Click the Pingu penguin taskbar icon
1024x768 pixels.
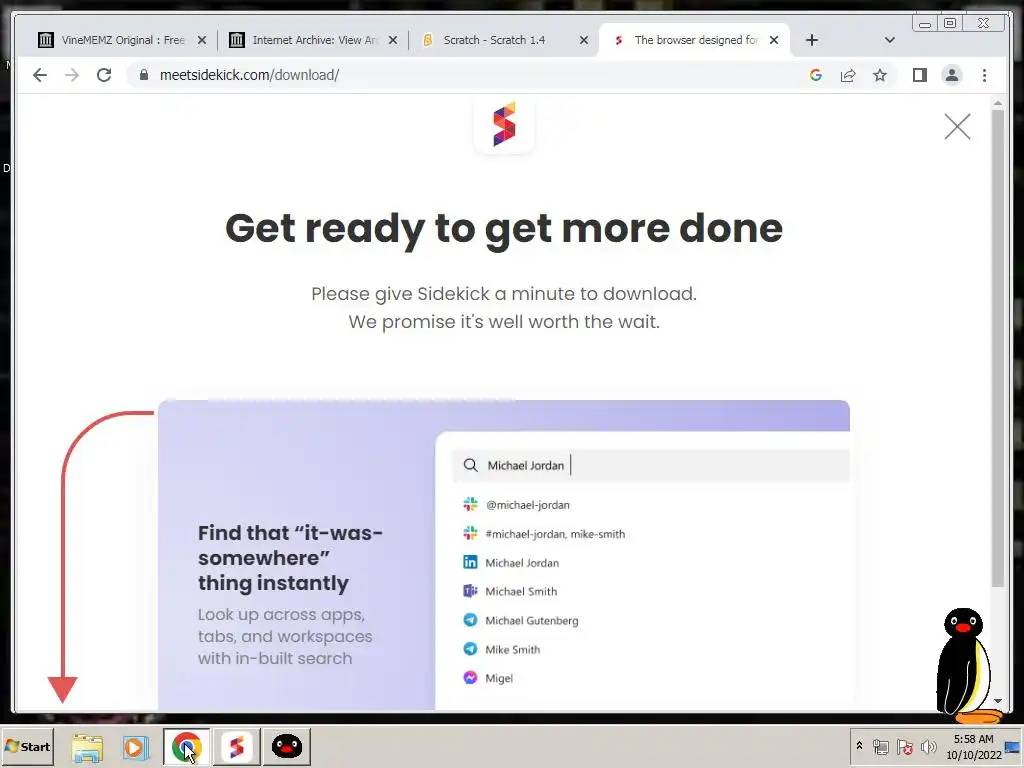coord(286,746)
